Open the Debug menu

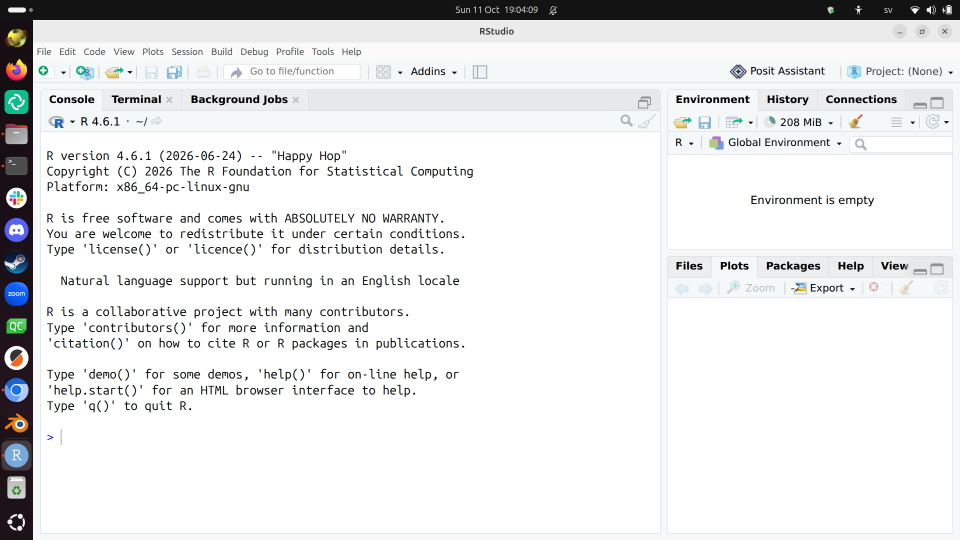coord(254,51)
